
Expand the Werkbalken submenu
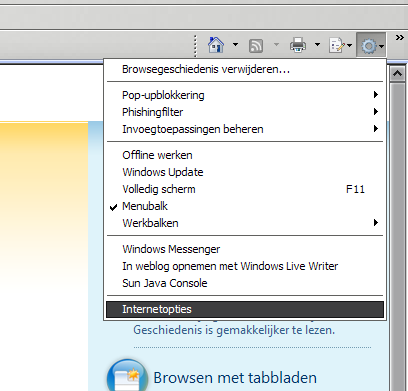click(245, 223)
